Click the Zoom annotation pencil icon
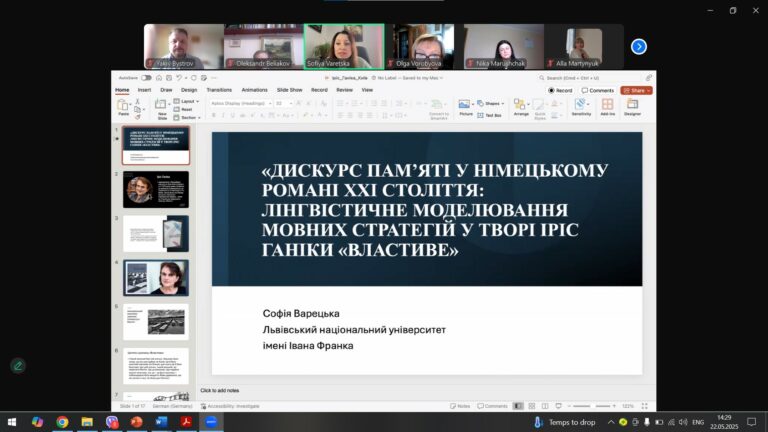The width and height of the screenshot is (768, 432). pyautogui.click(x=18, y=365)
